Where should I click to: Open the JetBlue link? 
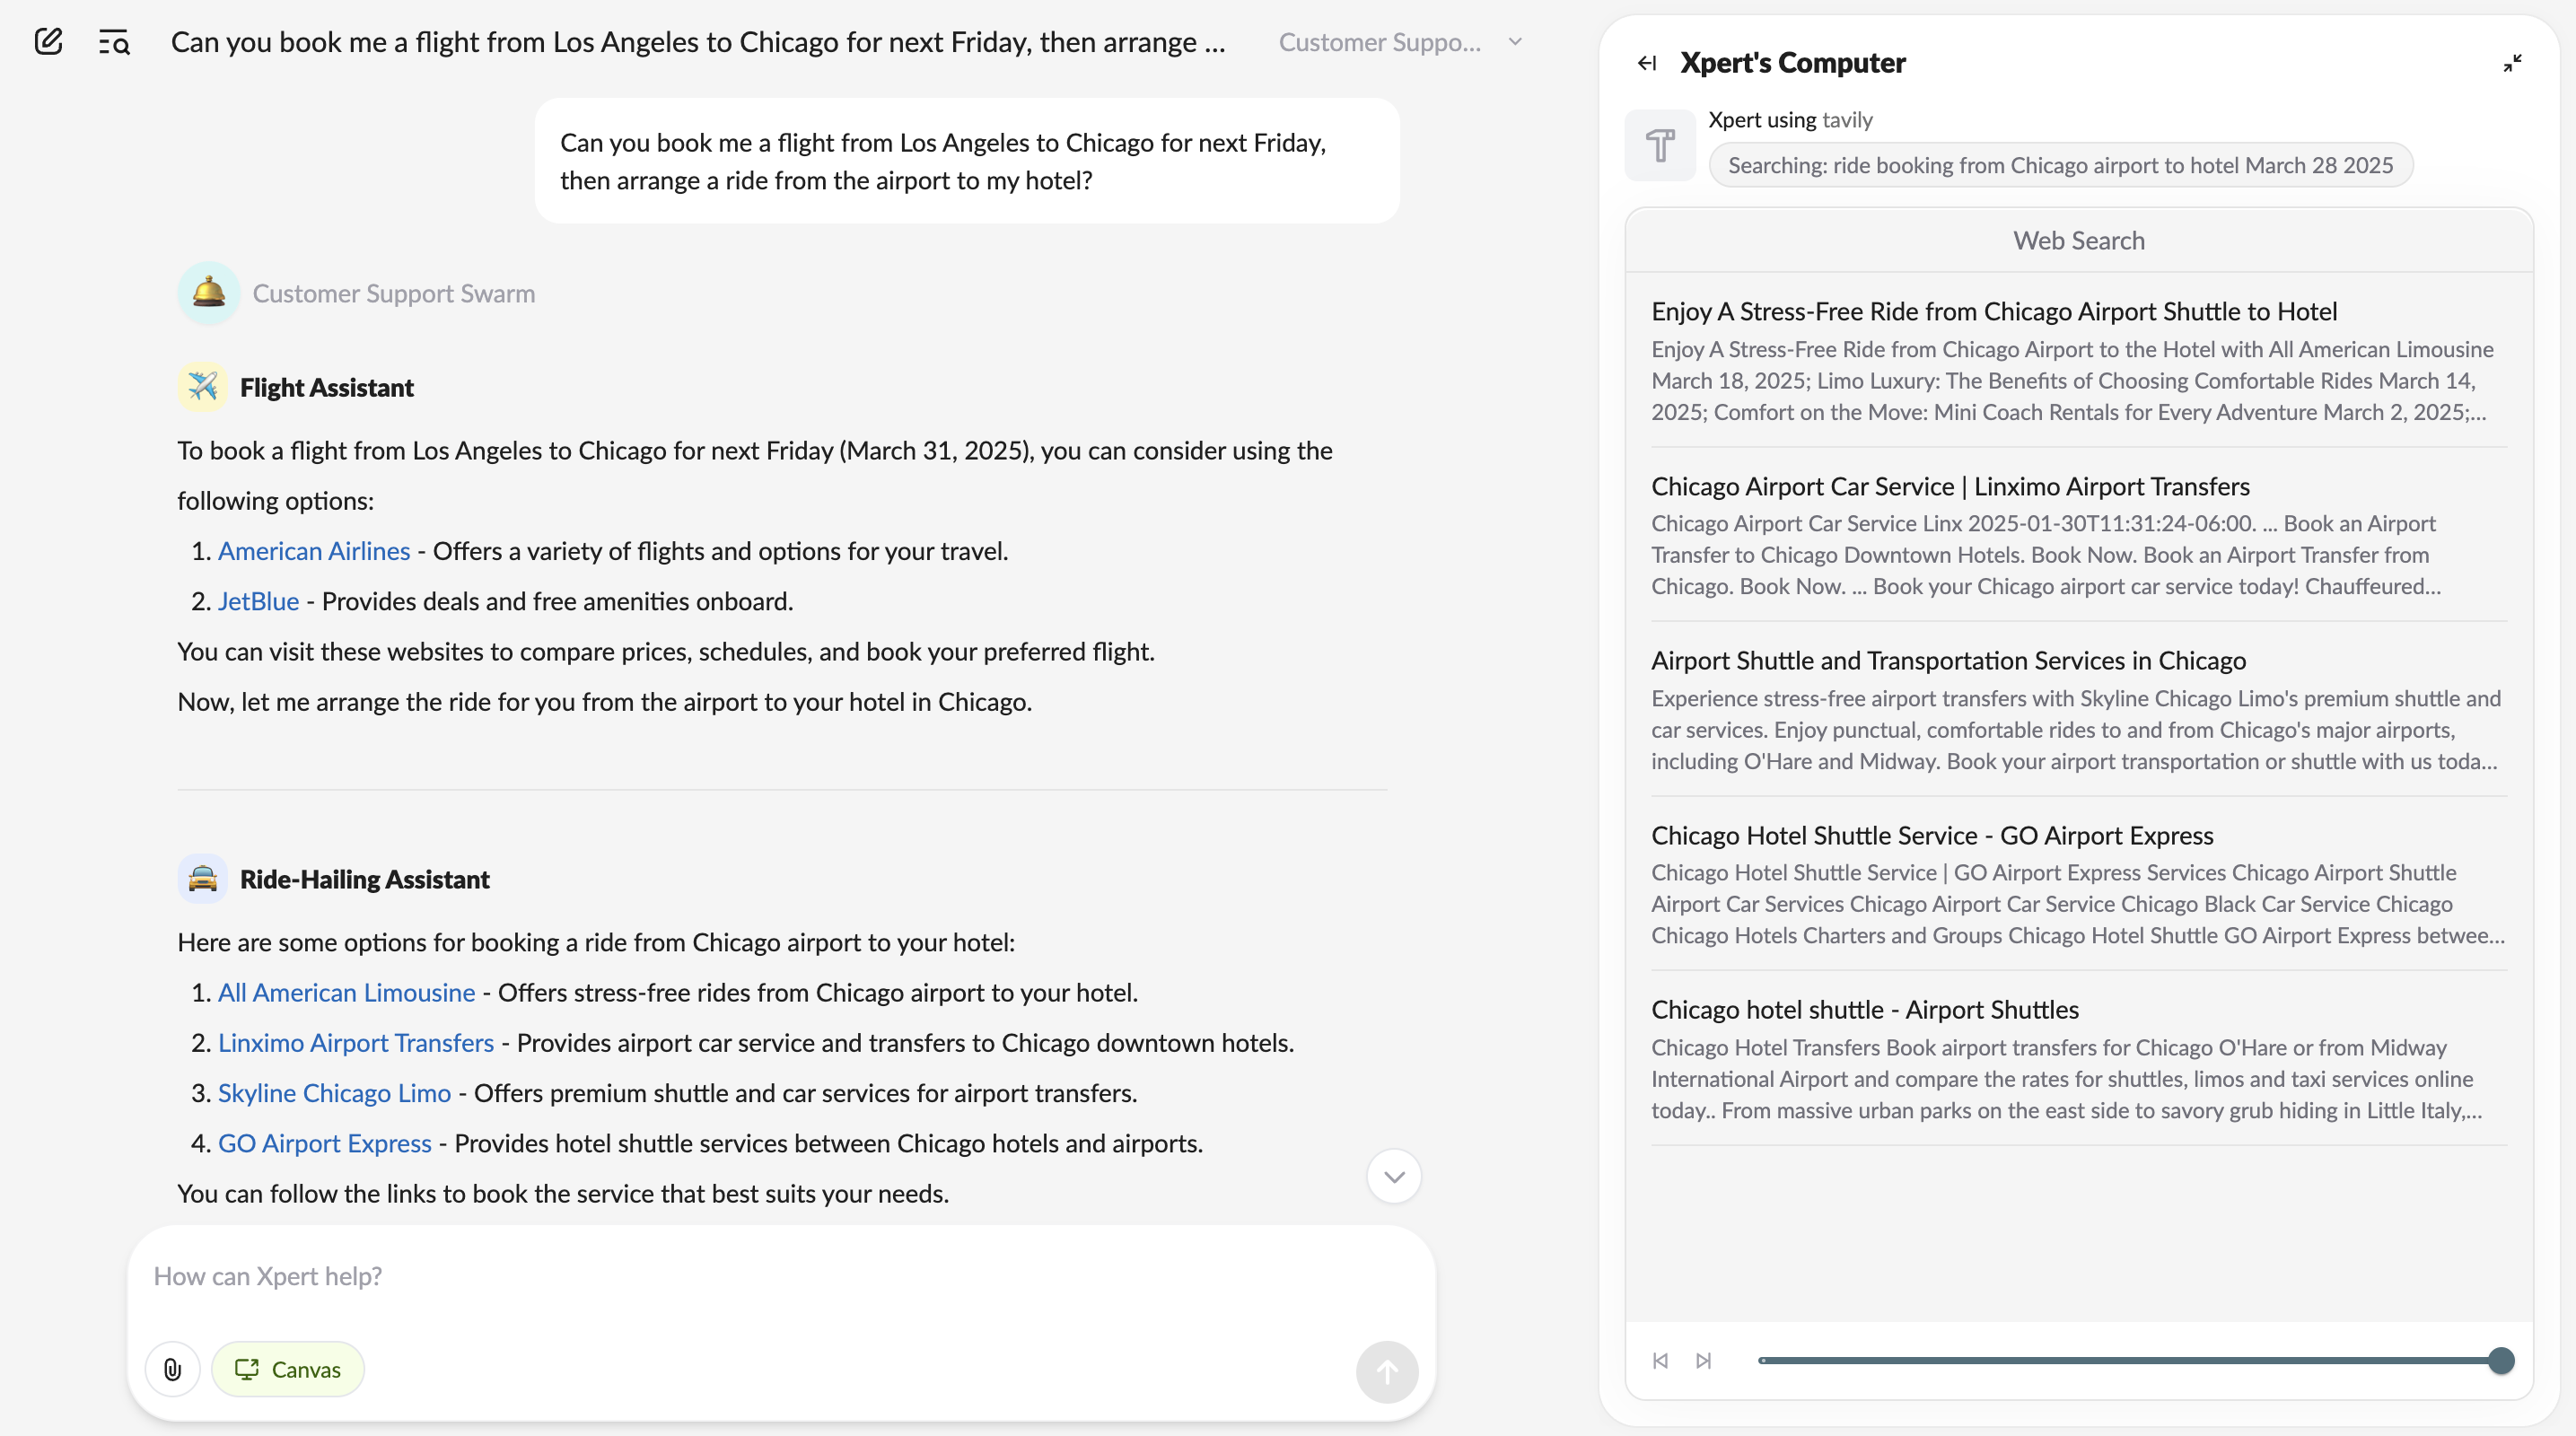coord(258,601)
